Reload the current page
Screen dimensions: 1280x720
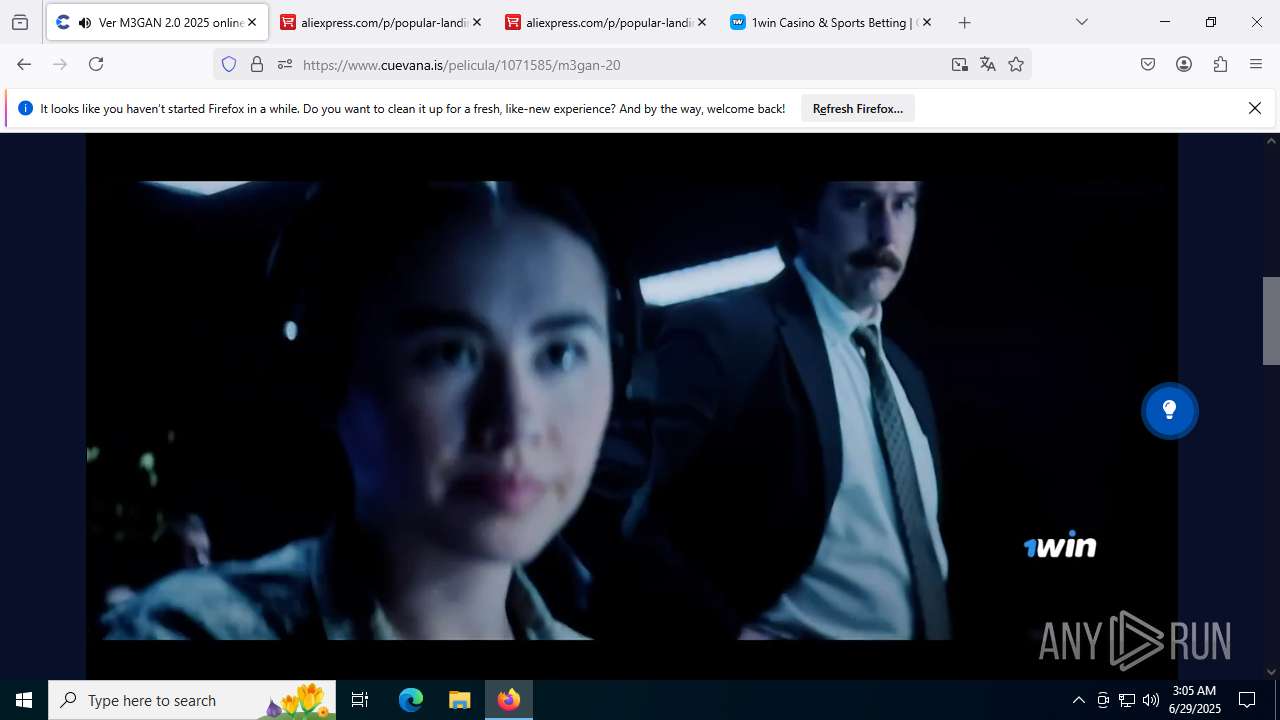coord(96,64)
